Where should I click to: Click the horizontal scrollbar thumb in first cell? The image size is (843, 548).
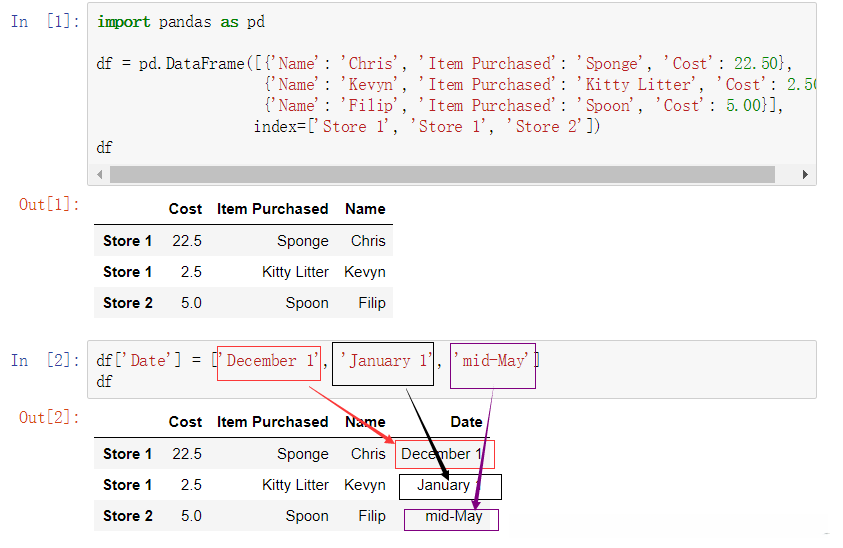[440, 175]
